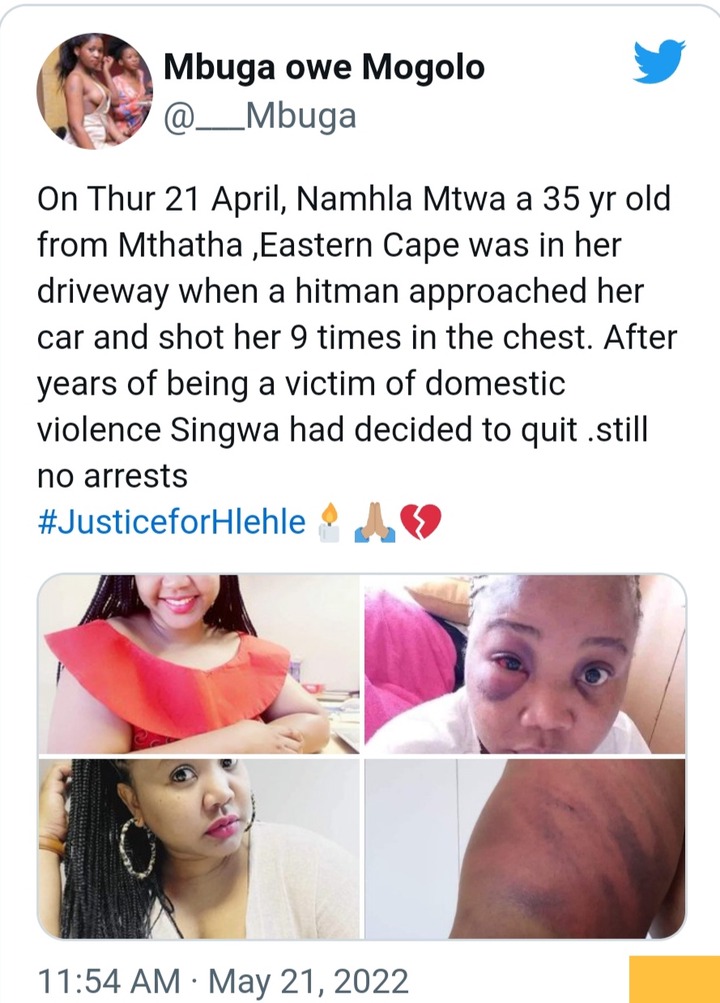Click the broken heart emoji
Viewport: 720px width, 1003px height.
420,523
